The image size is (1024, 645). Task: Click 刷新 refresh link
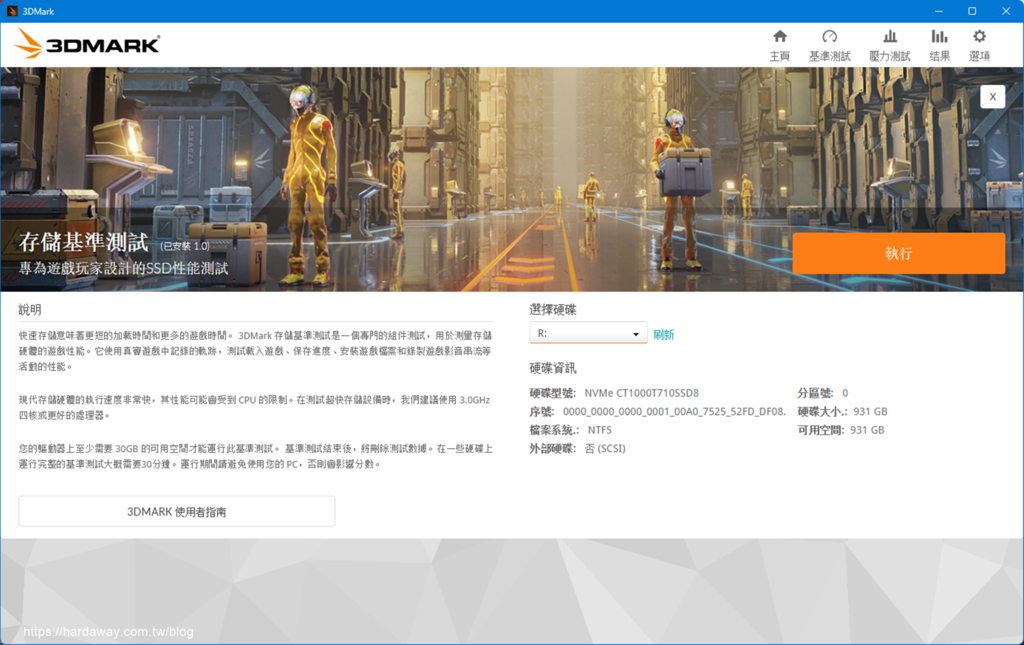(664, 334)
